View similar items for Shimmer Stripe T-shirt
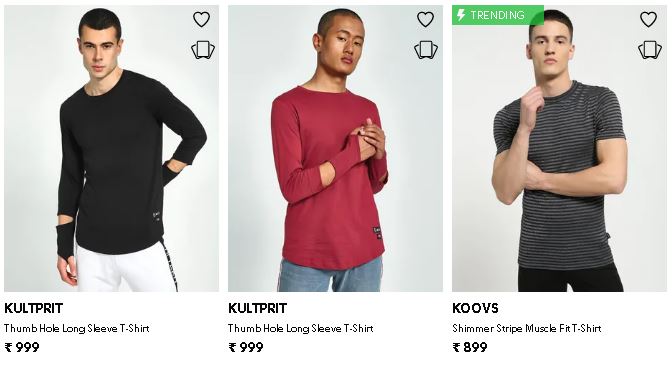The image size is (672, 368). 650,50
